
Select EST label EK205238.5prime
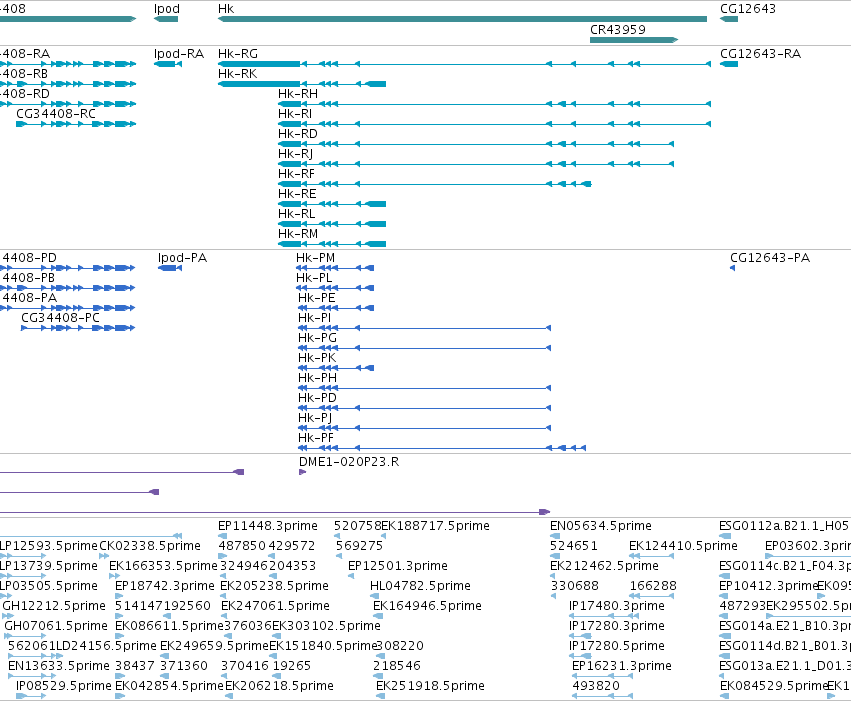(x=274, y=586)
